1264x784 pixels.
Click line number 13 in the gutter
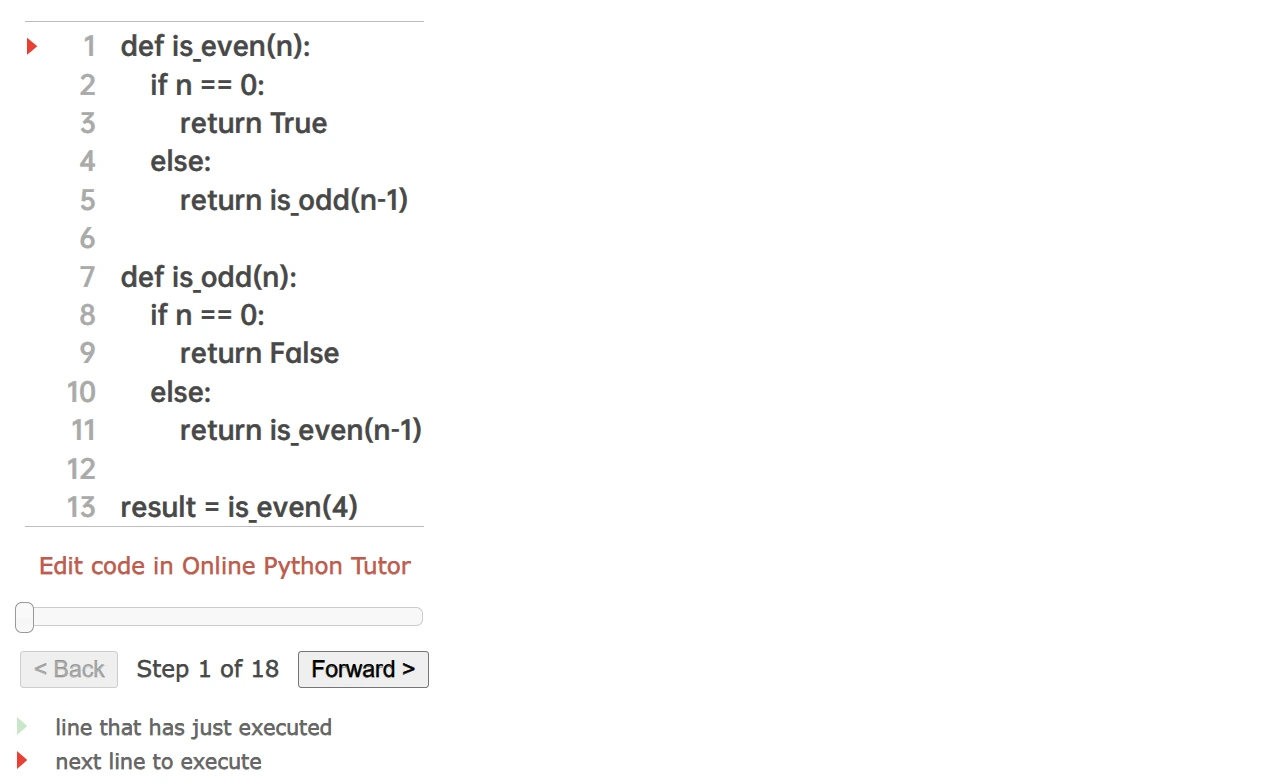(x=81, y=507)
